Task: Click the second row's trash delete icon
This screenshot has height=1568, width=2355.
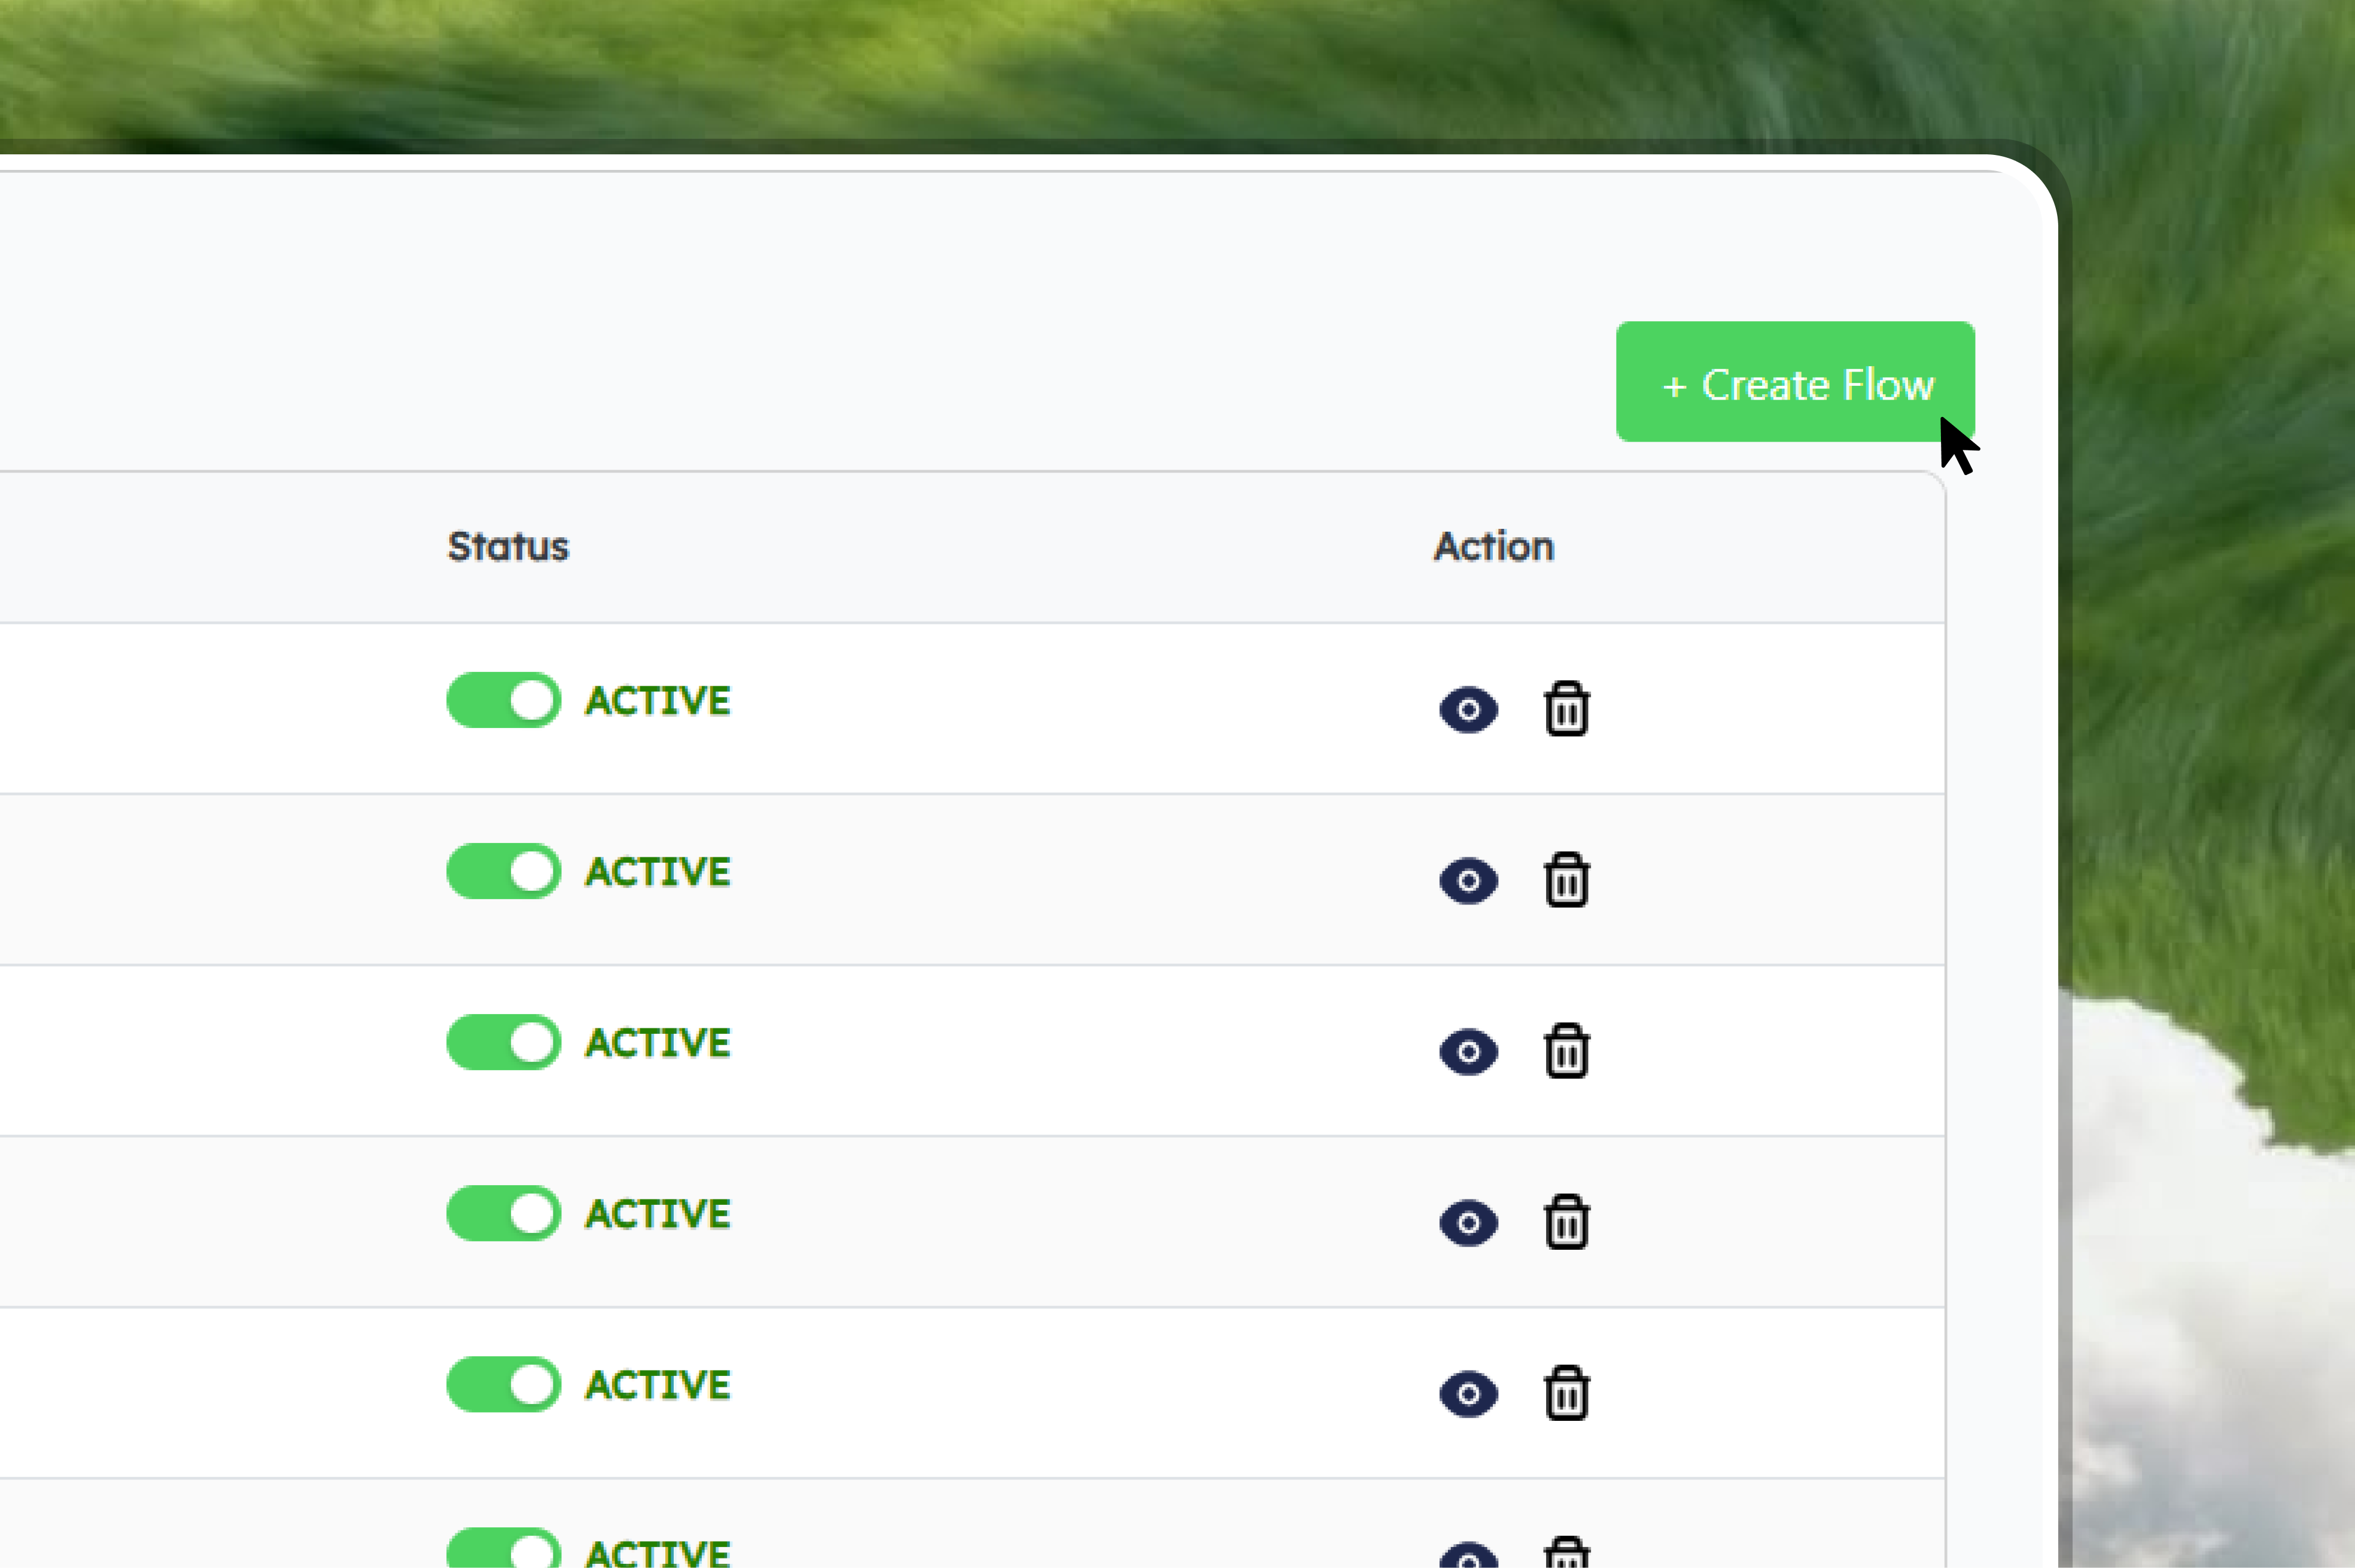Action: (1566, 880)
